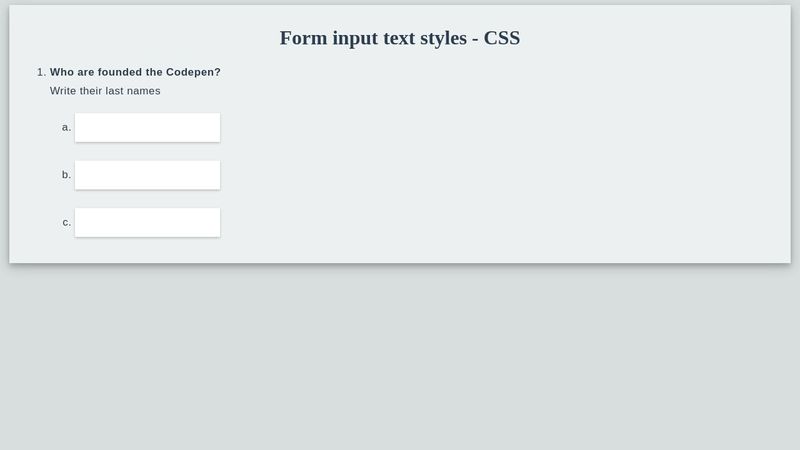The height and width of the screenshot is (450, 800).
Task: Click the word 'Who' in the question
Action: [62, 72]
